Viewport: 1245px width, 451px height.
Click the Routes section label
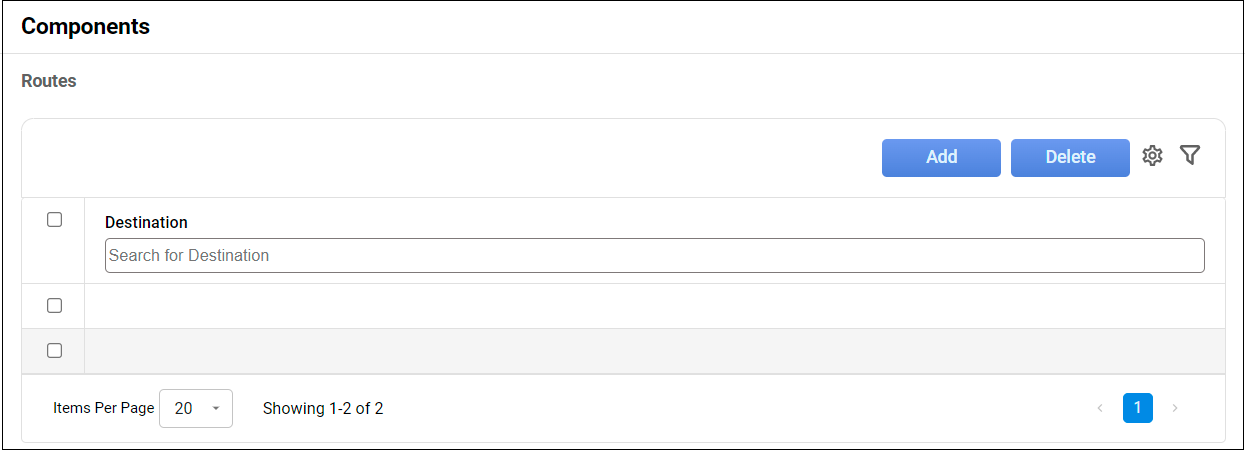pos(49,81)
